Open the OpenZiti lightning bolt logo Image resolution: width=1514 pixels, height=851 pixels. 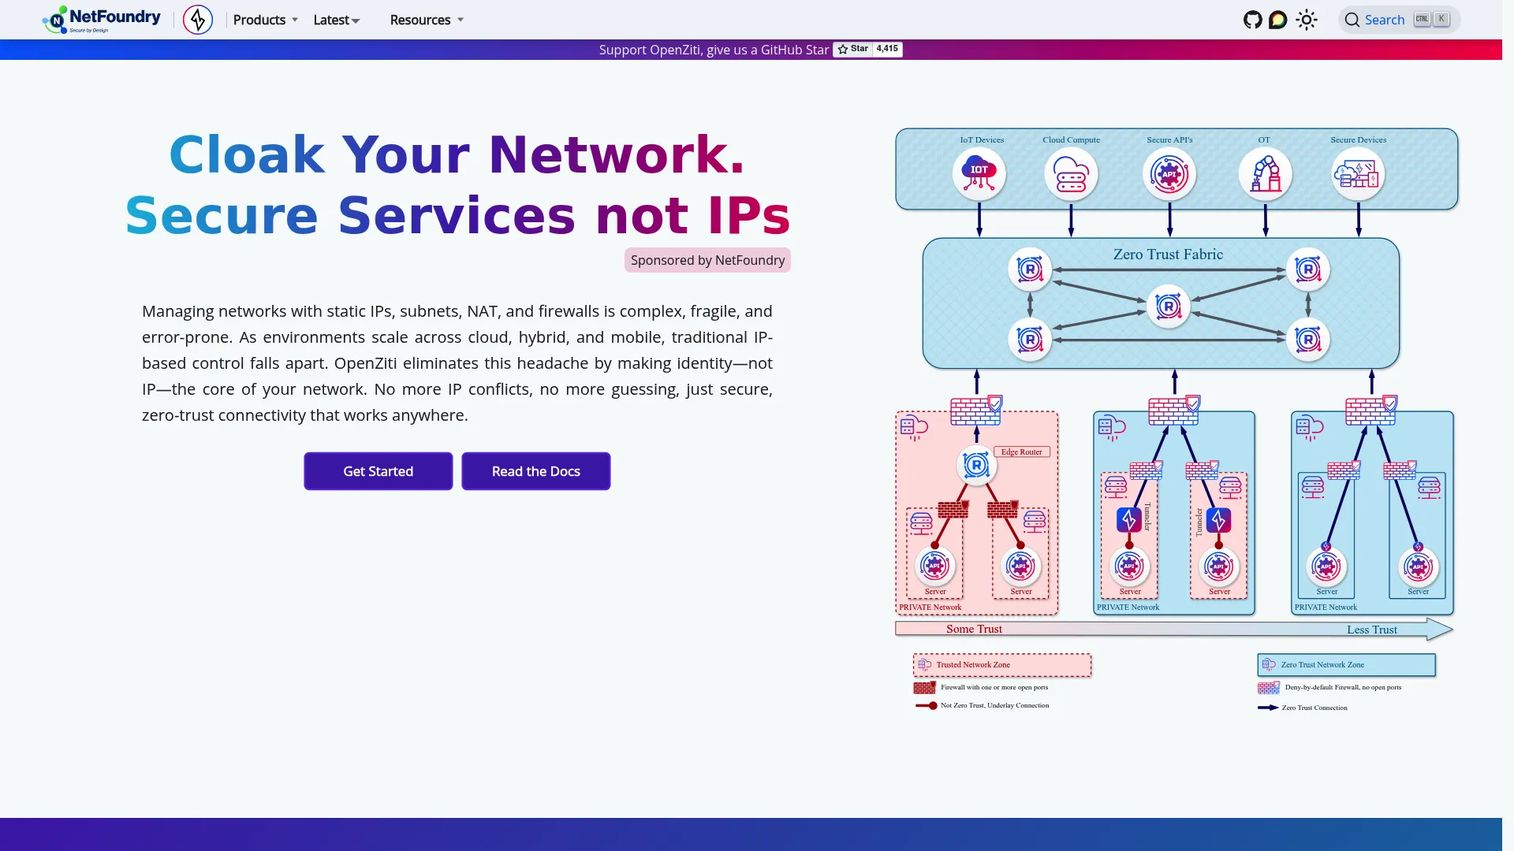tap(198, 20)
